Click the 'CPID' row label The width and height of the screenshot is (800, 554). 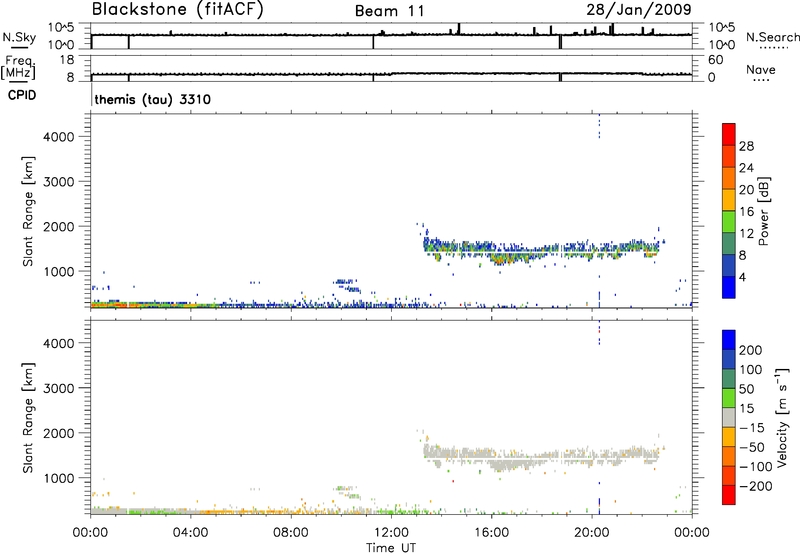[x=22, y=95]
